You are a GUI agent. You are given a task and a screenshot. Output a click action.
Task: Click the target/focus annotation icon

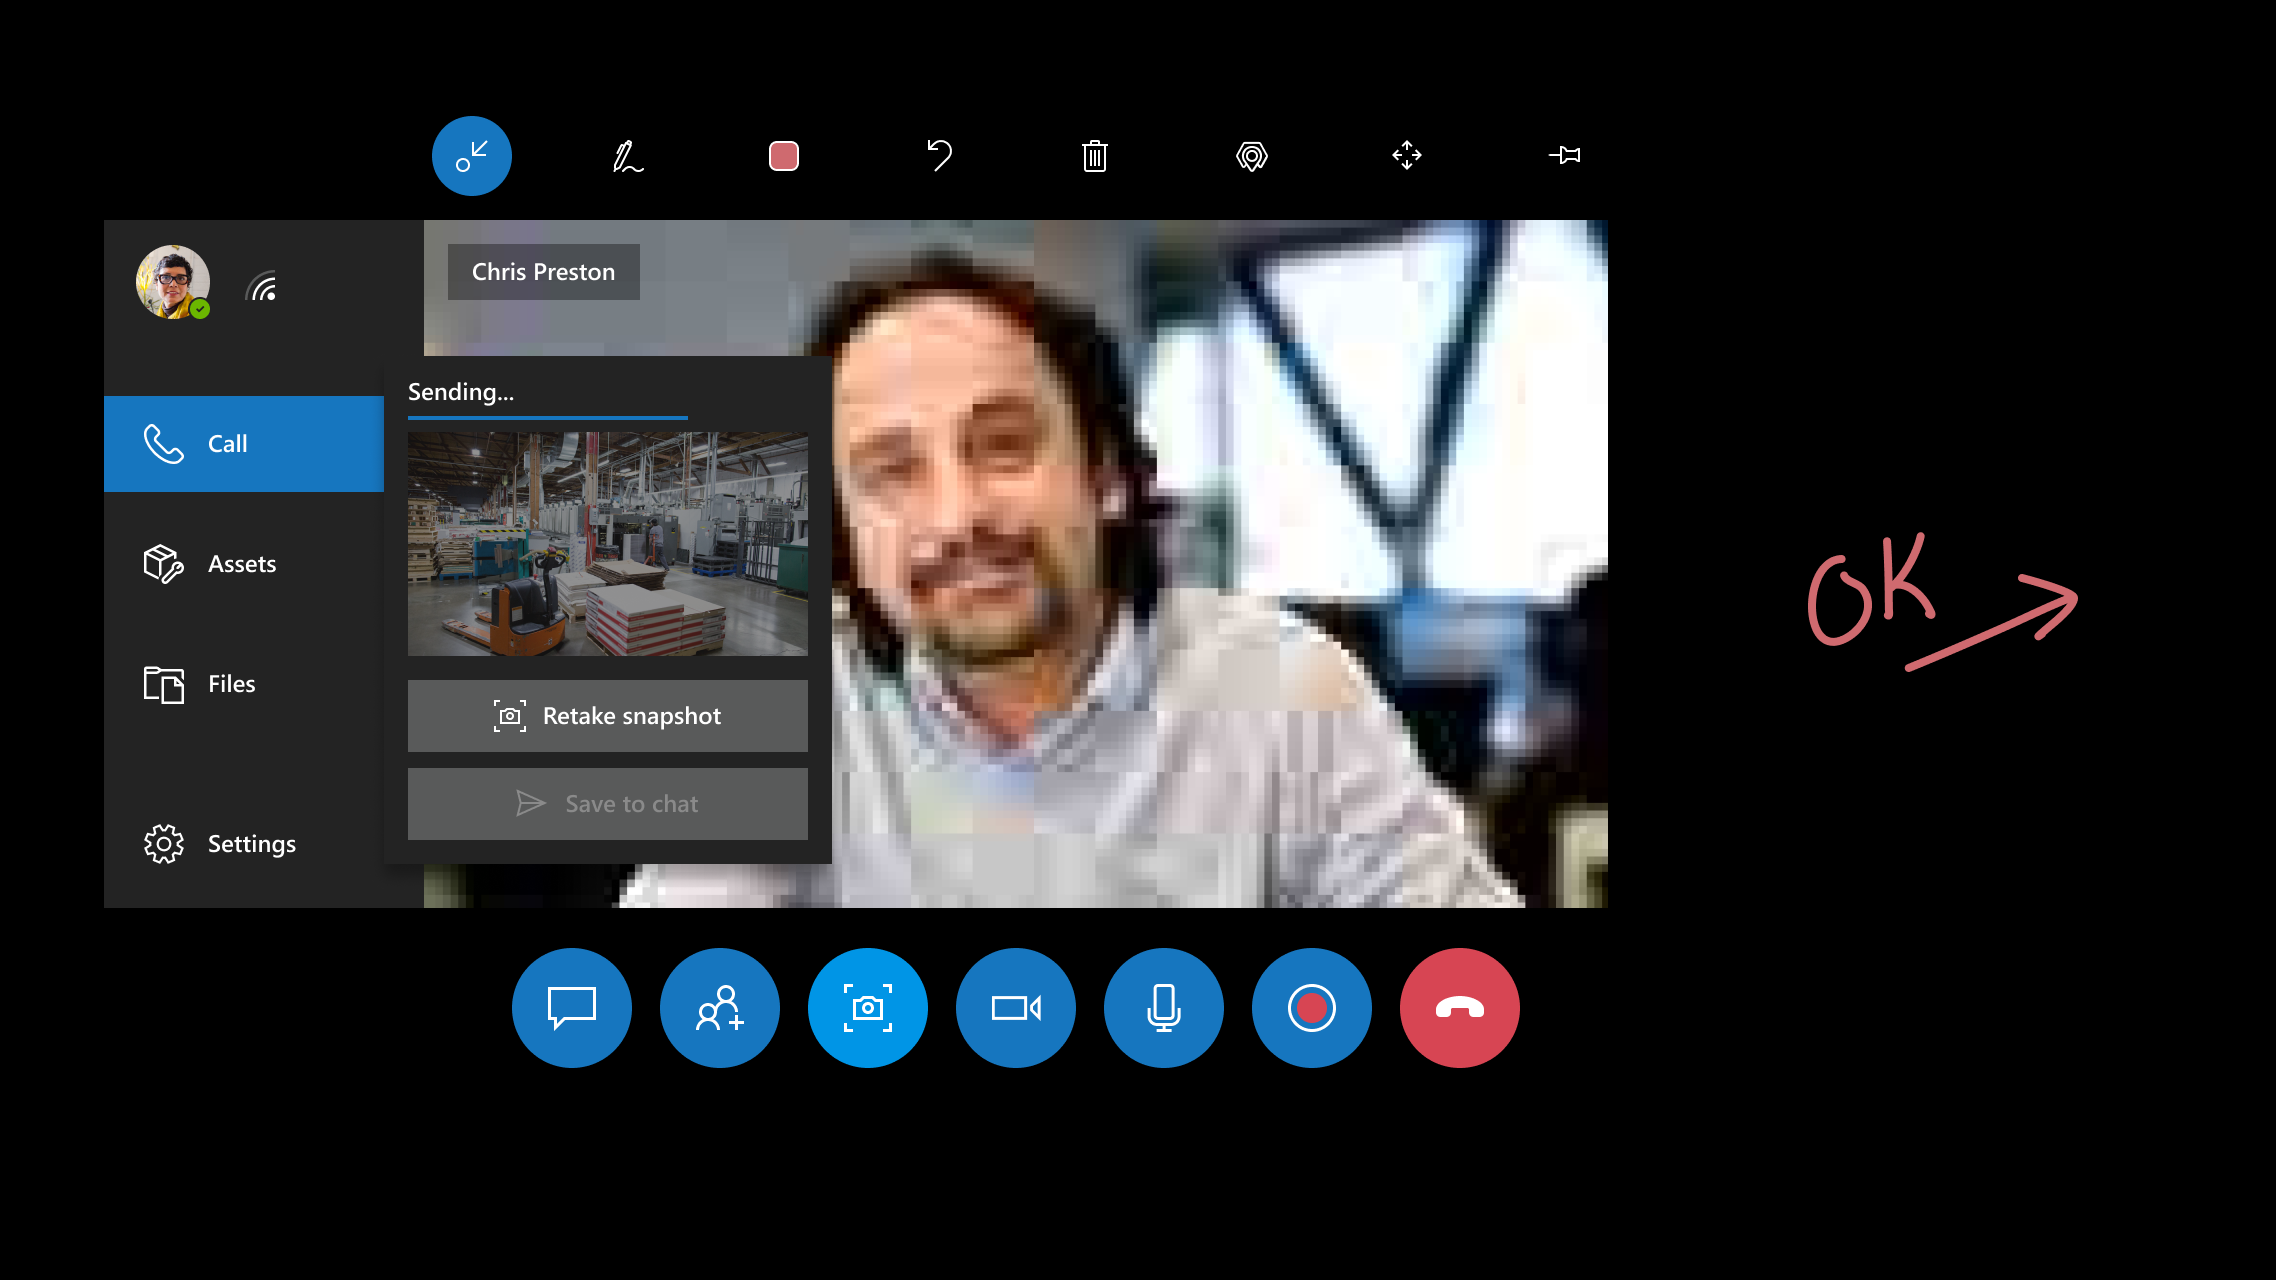(x=1251, y=155)
